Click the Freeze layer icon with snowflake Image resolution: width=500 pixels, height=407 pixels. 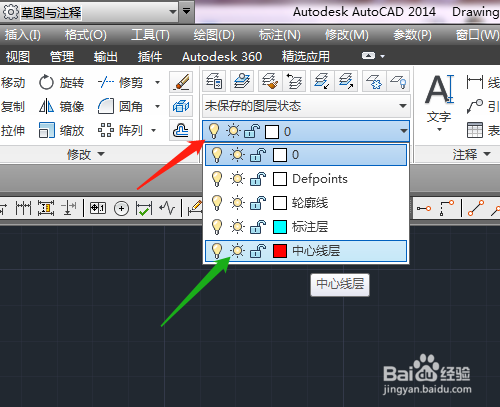coord(374,81)
